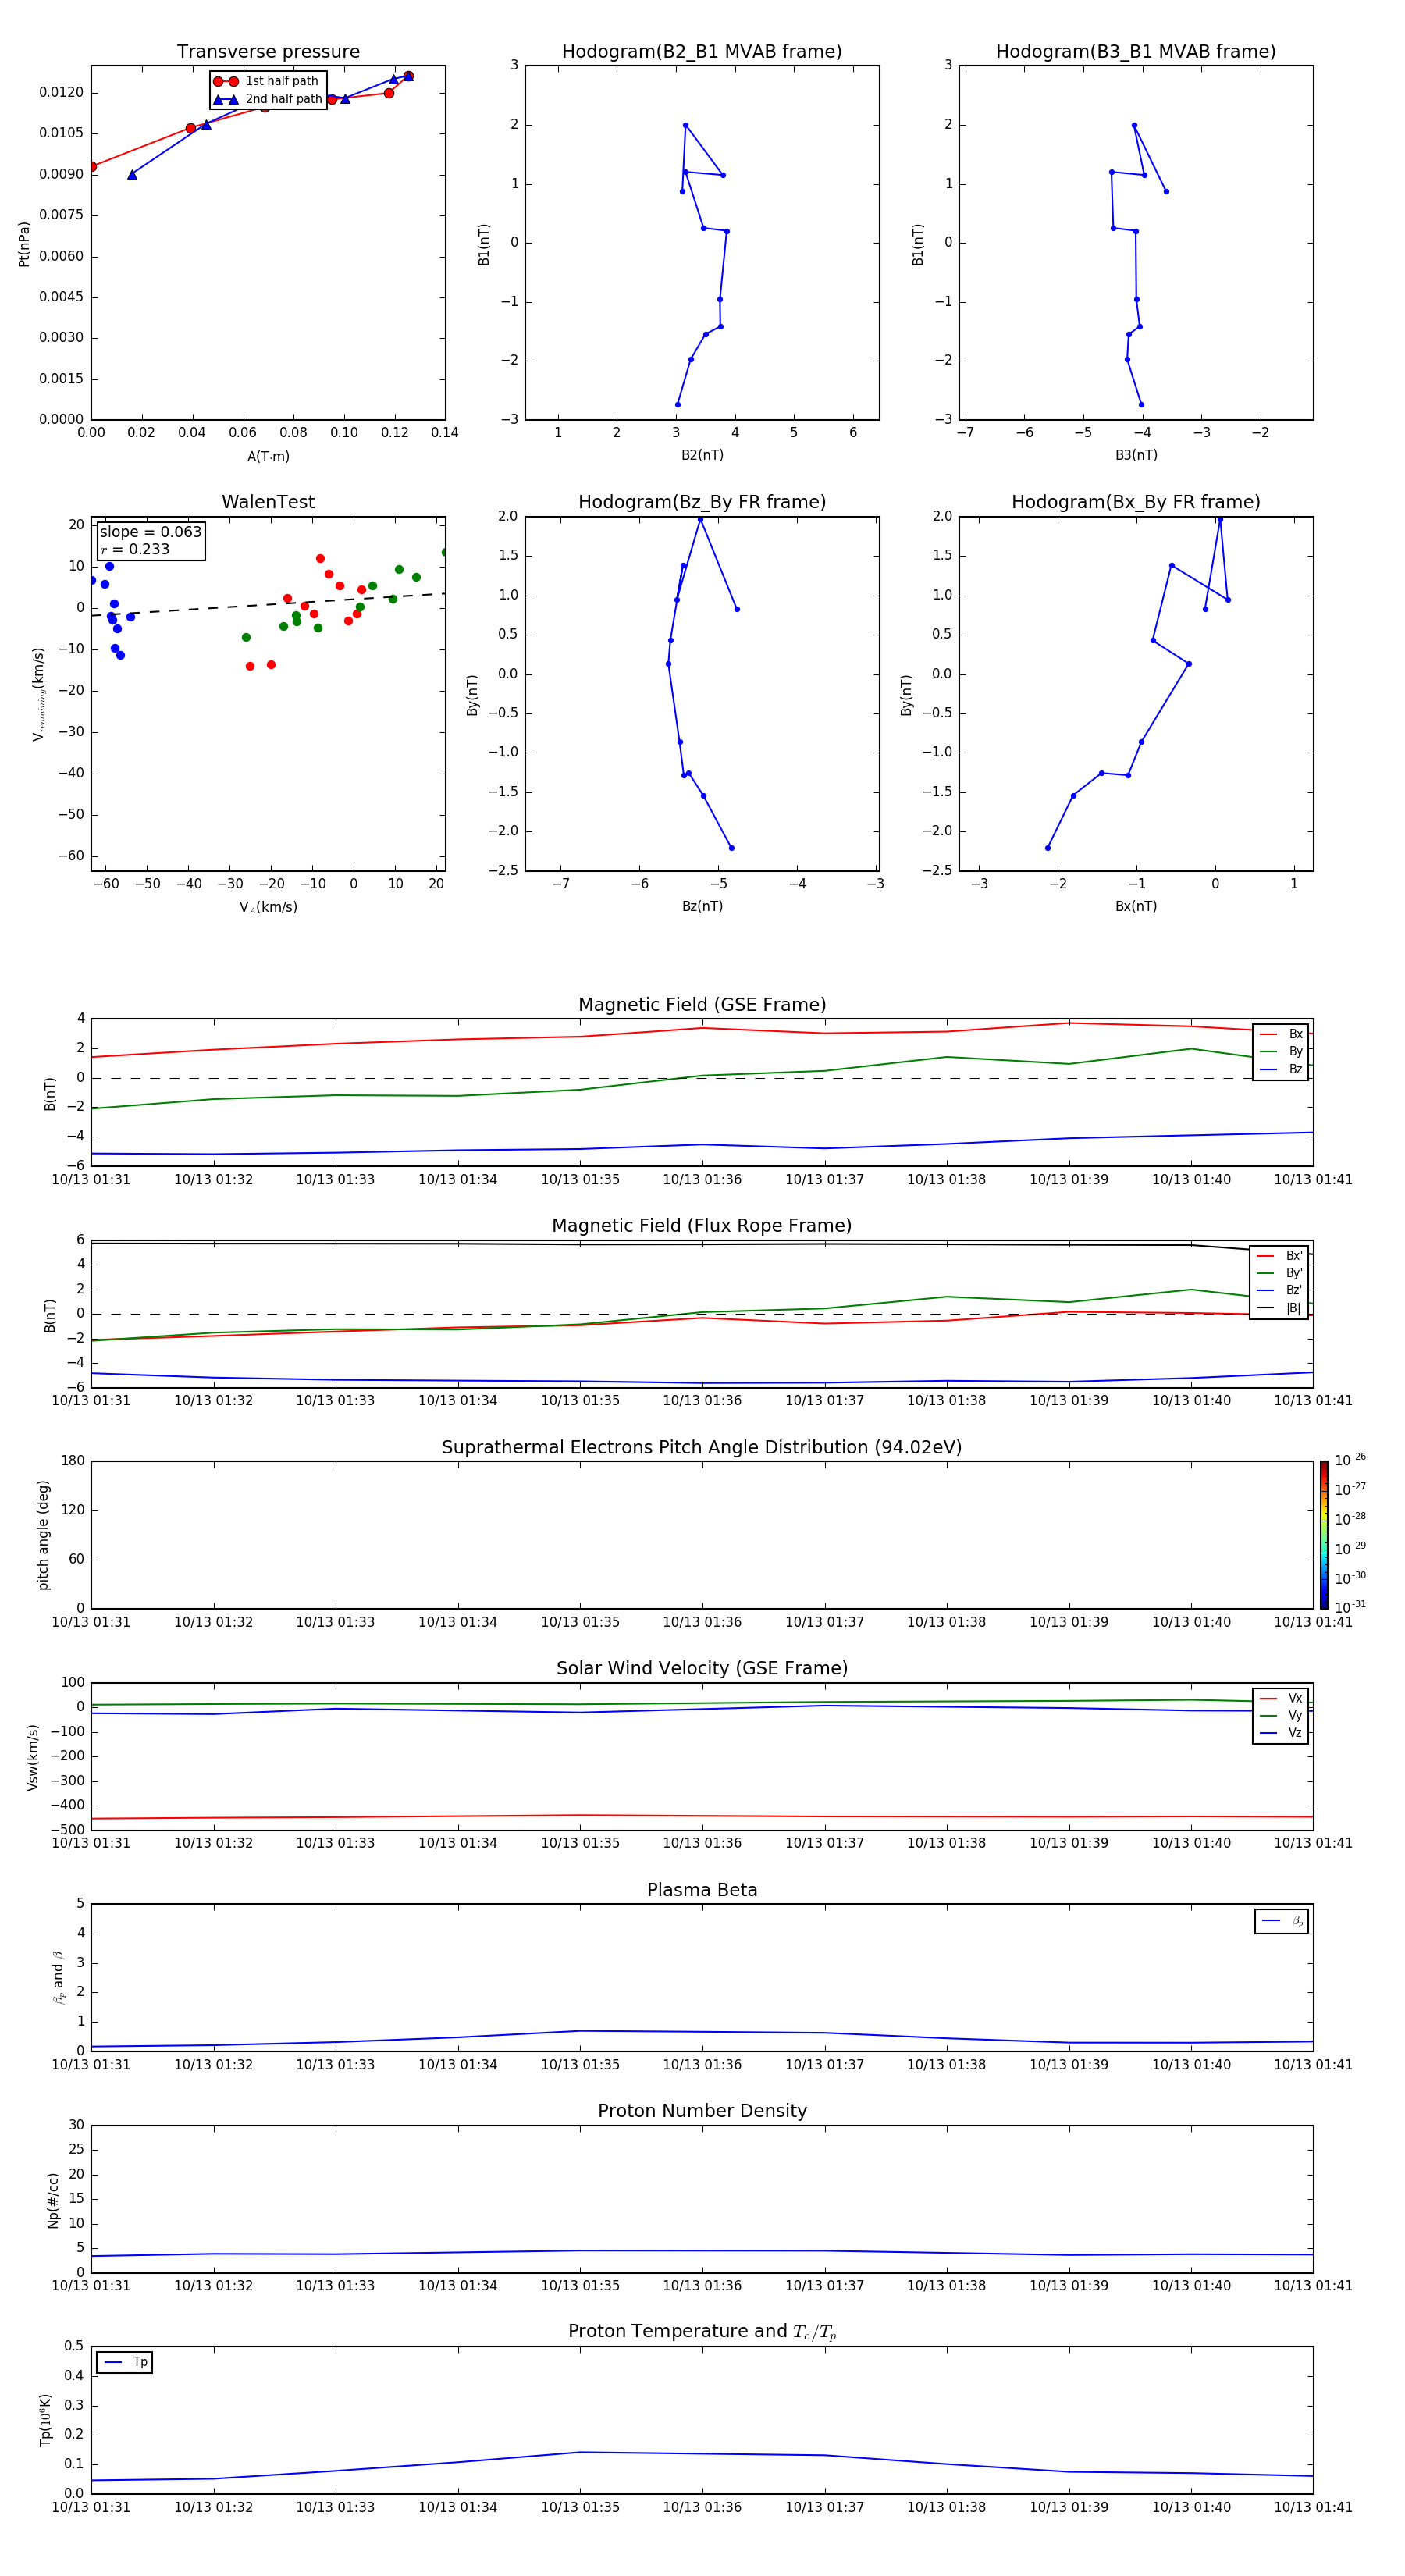Click the 'Pt(nPa)' y-axis label
This screenshot has height=2576, width=1405.
pyautogui.click(x=24, y=244)
